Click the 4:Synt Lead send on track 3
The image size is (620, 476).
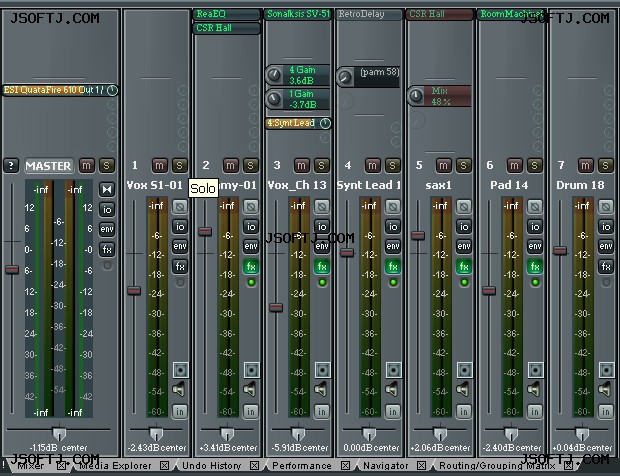pyautogui.click(x=298, y=123)
